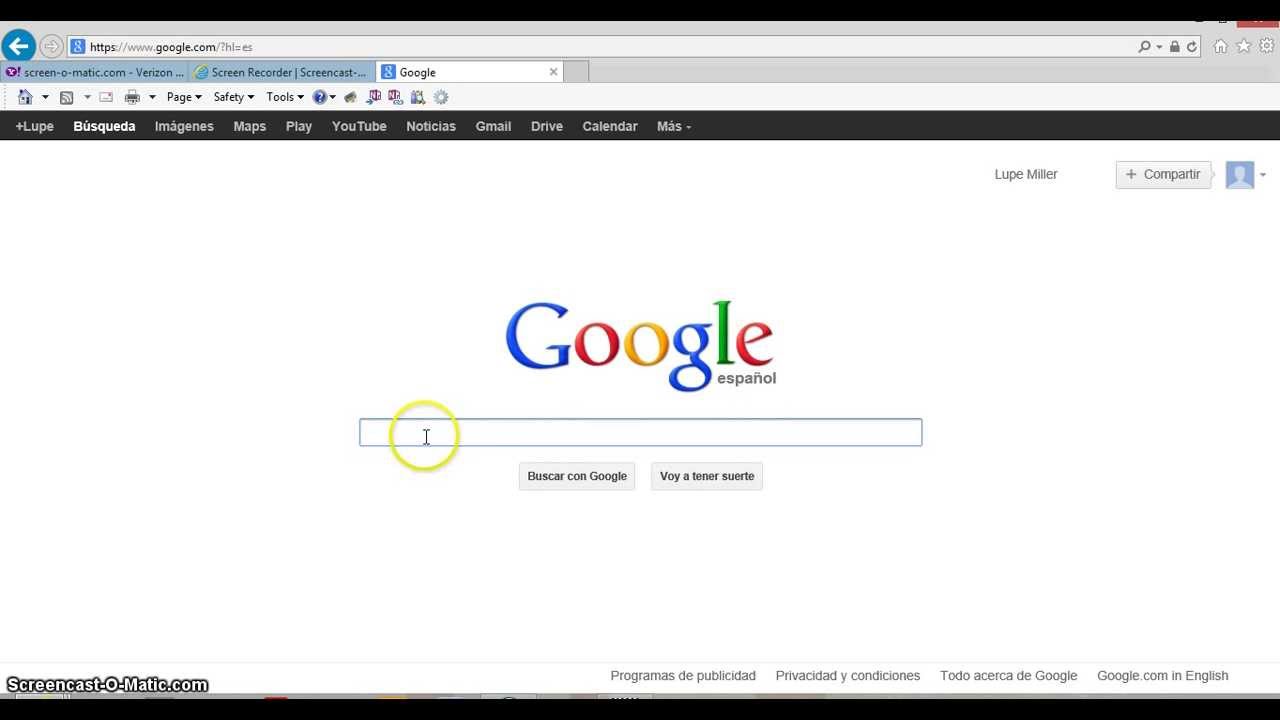1280x720 pixels.
Task: Click the Home icon in the command bar
Action: [x=26, y=97]
